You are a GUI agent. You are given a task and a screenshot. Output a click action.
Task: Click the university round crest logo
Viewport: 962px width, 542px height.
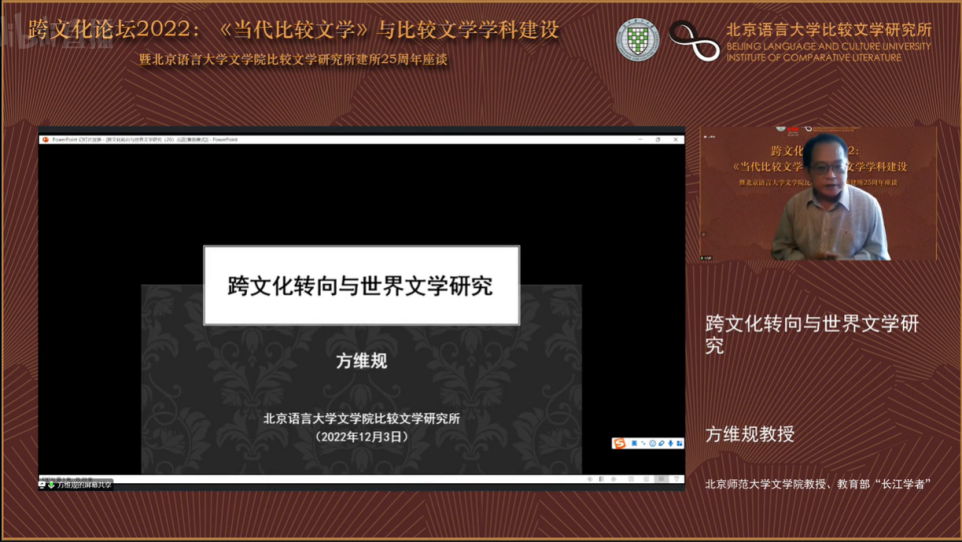point(637,41)
